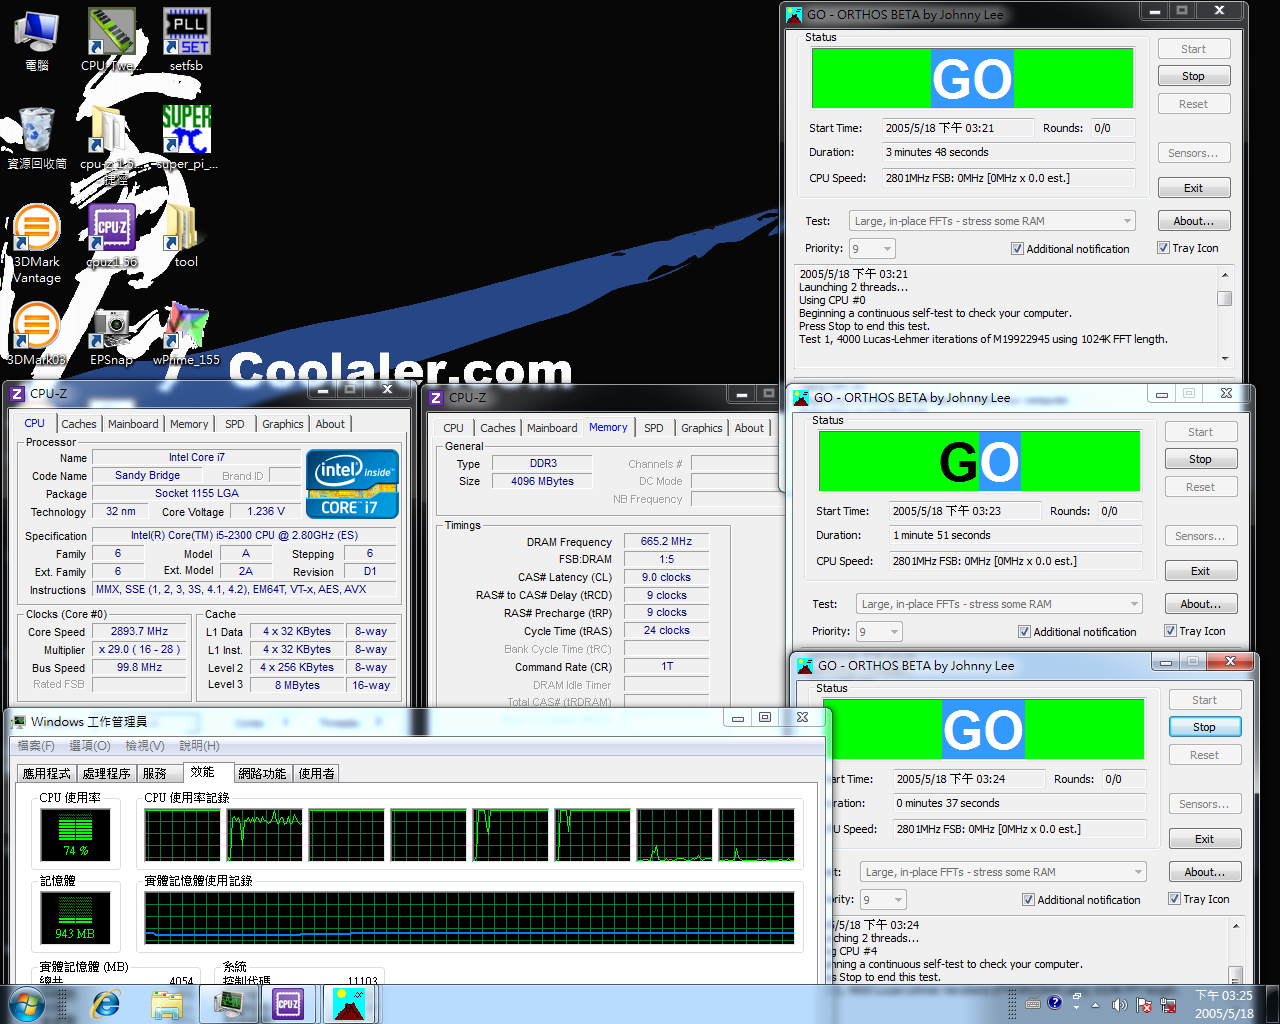Switch to 網路功能 tab in Task Manager
This screenshot has height=1024, width=1280.
point(262,773)
